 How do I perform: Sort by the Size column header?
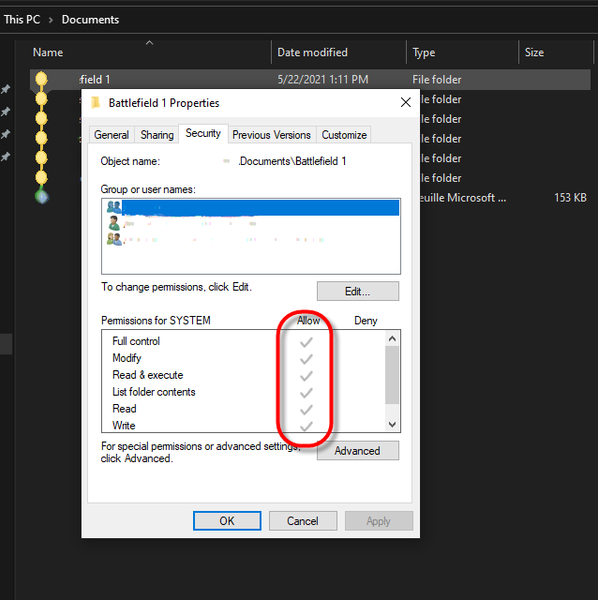tap(556, 52)
